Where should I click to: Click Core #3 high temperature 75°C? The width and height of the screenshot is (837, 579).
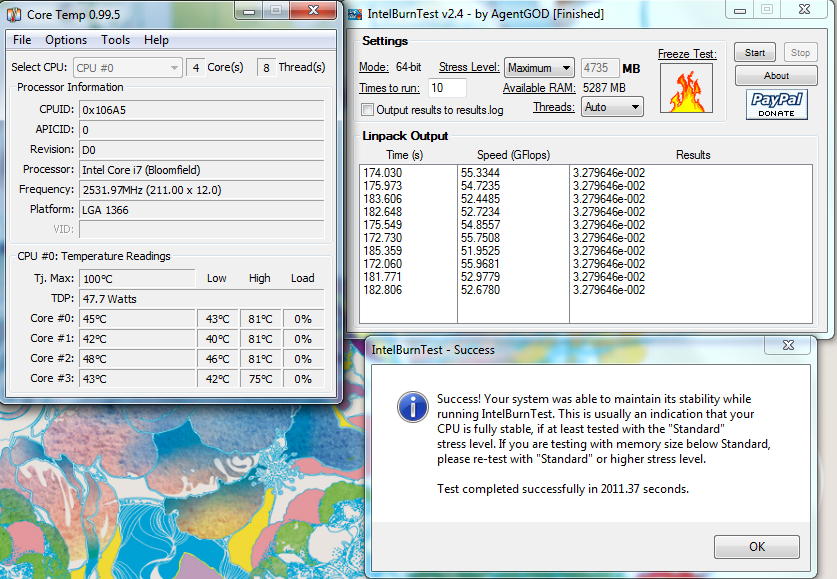tap(260, 379)
